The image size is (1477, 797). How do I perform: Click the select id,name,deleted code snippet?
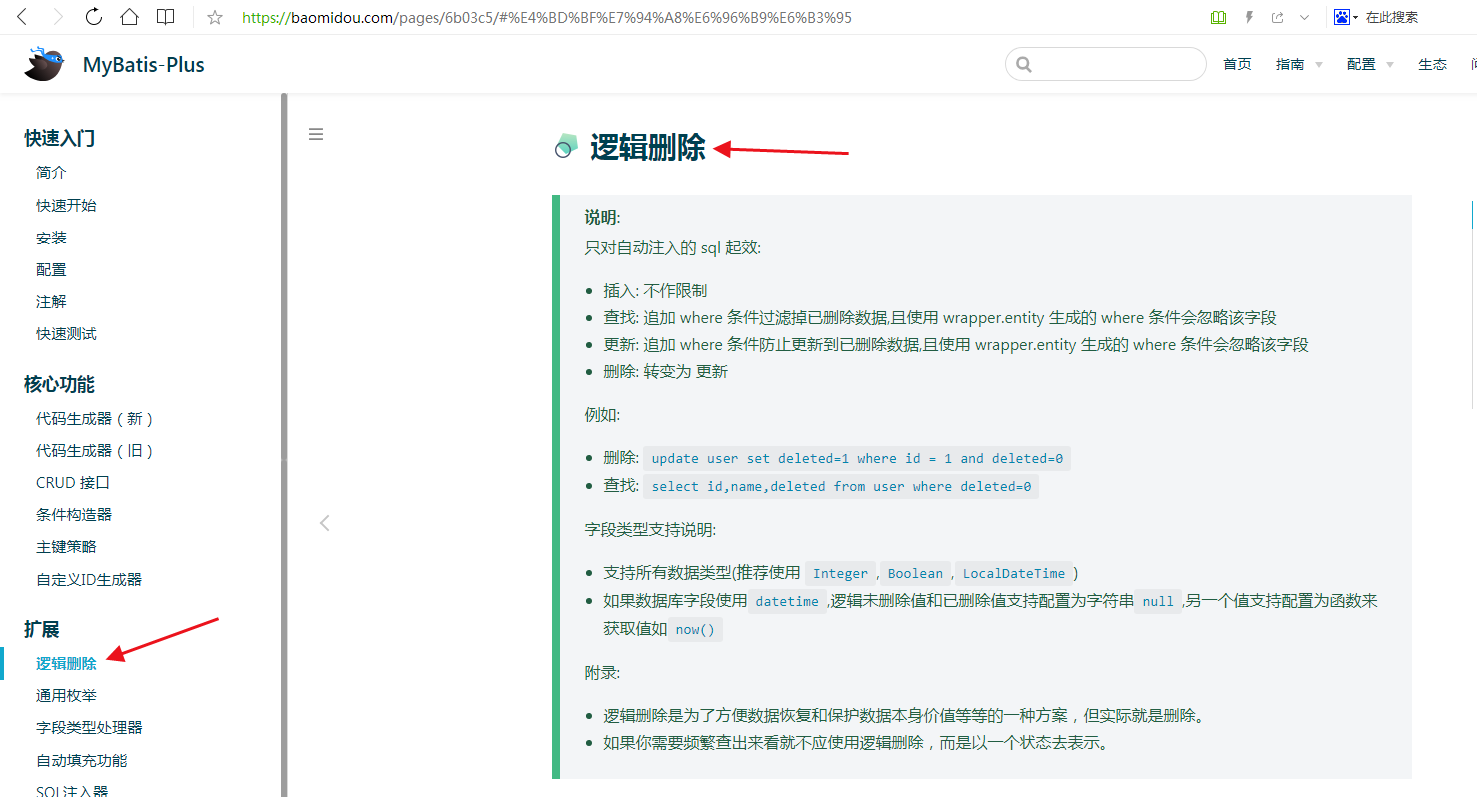point(841,487)
